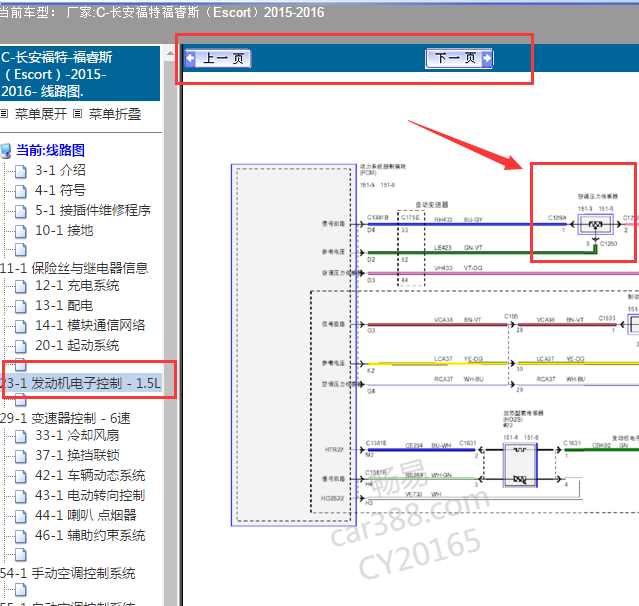Select 23-1 发动机电子控制 - 1.5L

pos(81,383)
